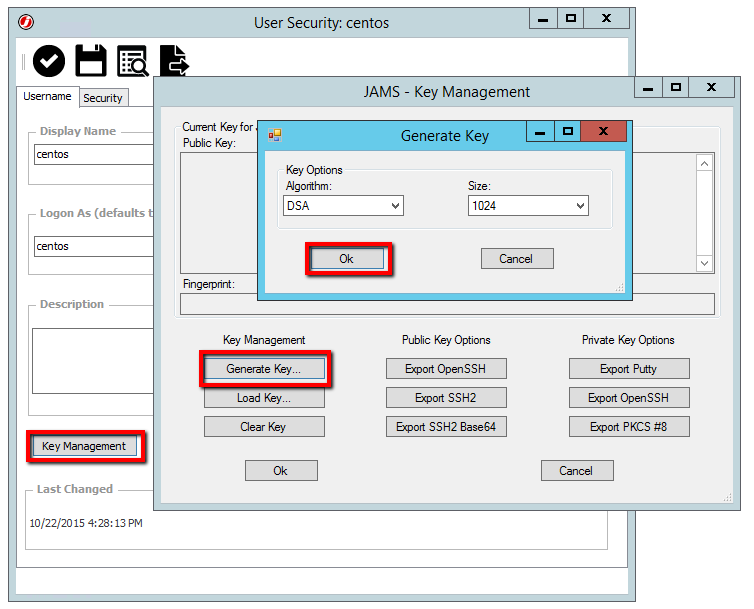Open the Size 1024 dropdown

(528, 206)
